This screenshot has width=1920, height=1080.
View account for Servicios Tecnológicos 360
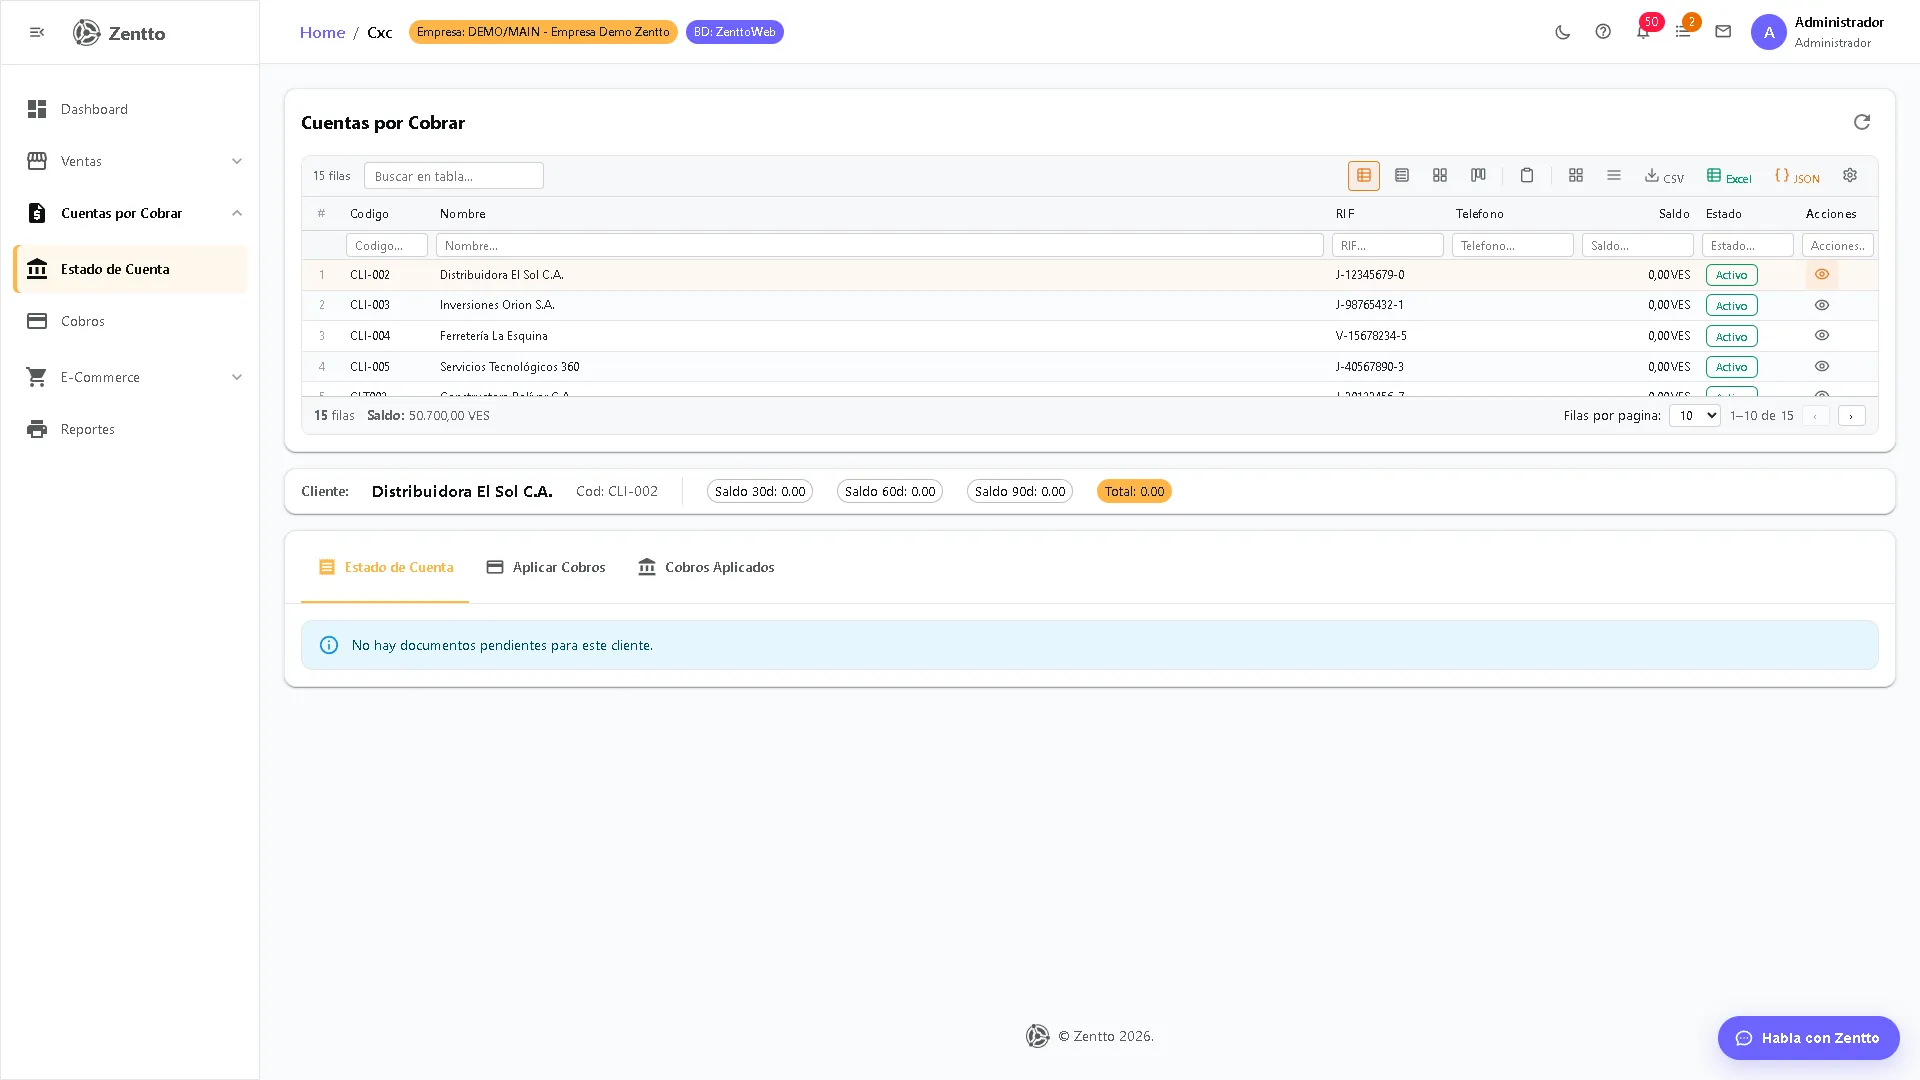click(x=1822, y=367)
